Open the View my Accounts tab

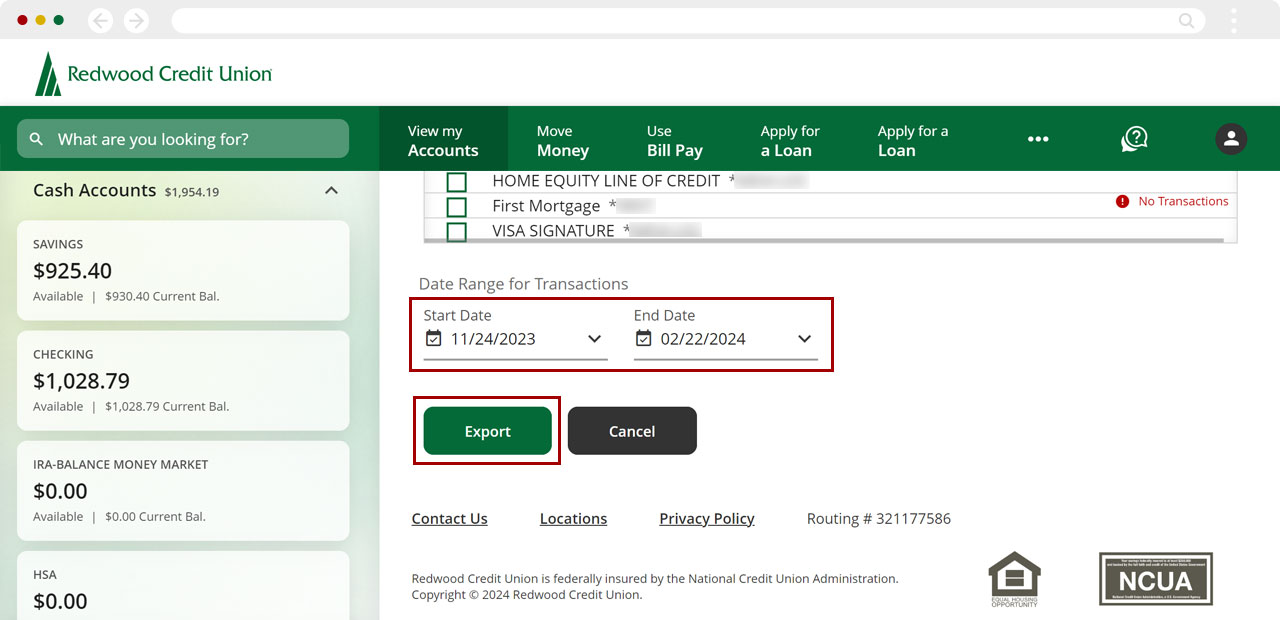point(443,140)
